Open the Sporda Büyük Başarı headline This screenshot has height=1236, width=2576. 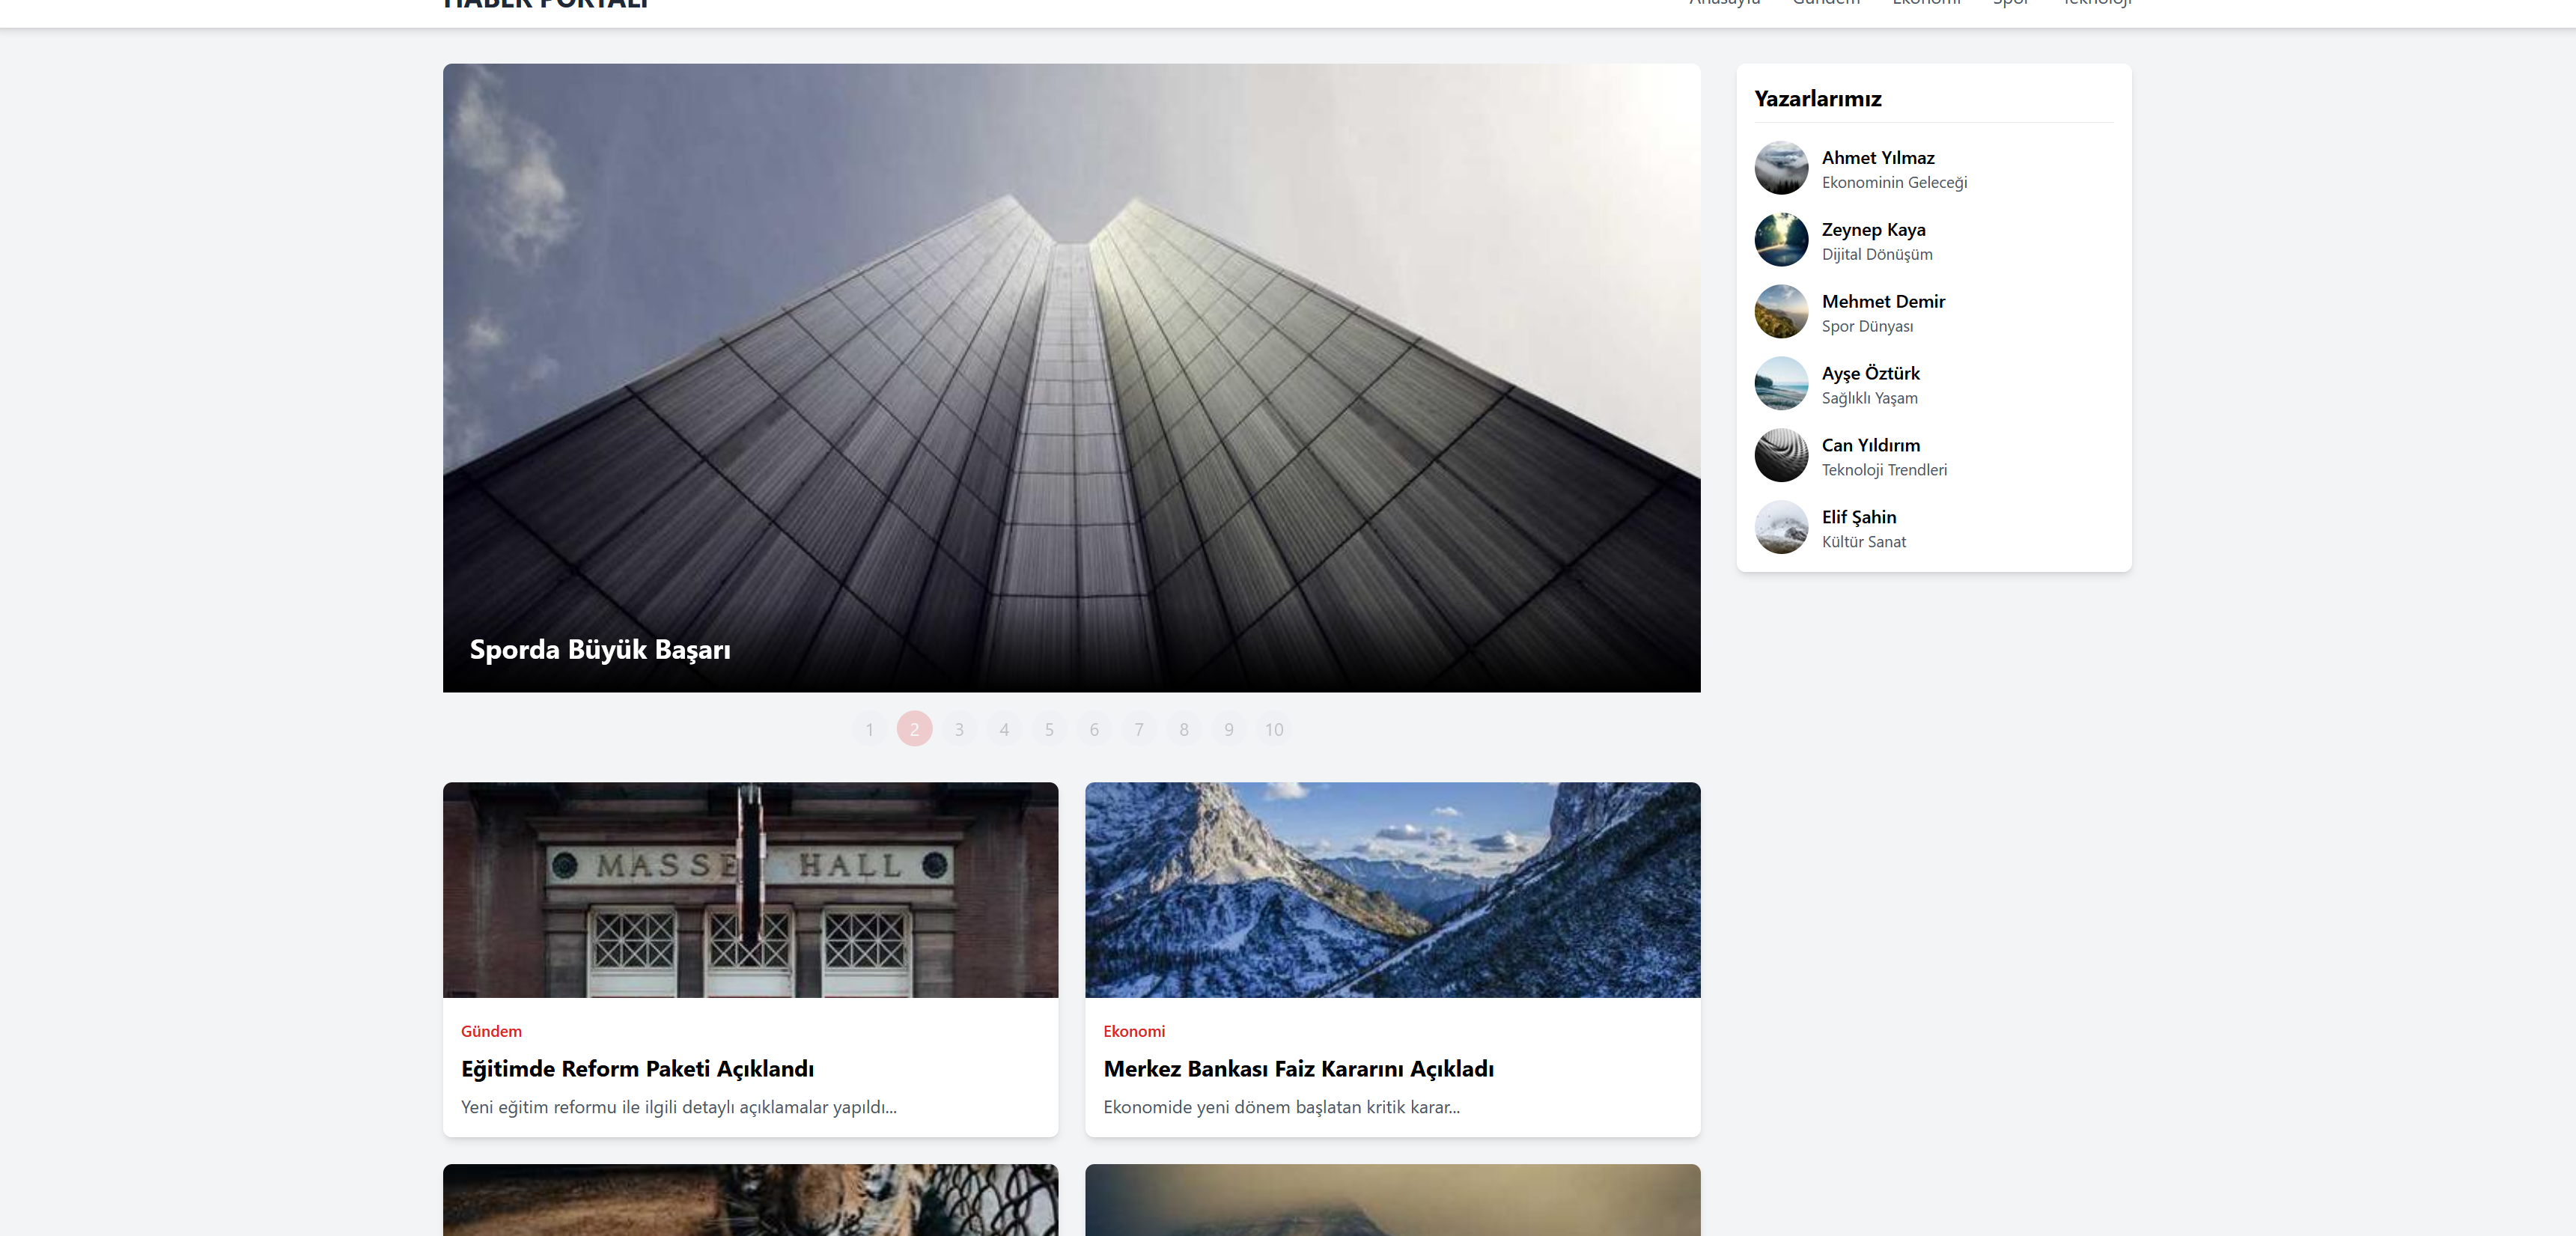pos(600,650)
